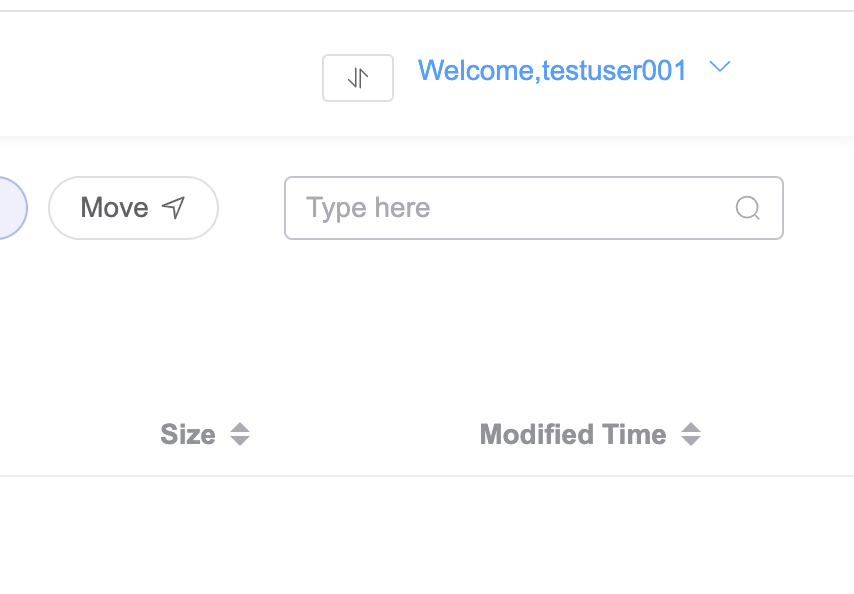Screen dimensions: 854x594
Task: Focus the Type here search field
Action: click(x=534, y=208)
